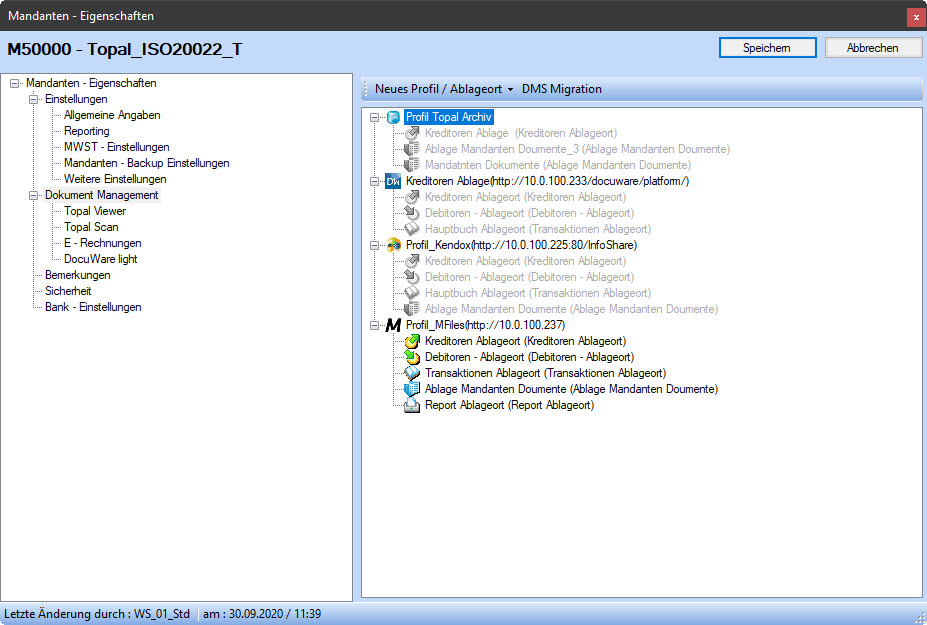
Task: Click the DocuWare Kreditoren Ablage profile icon
Action: pos(393,181)
